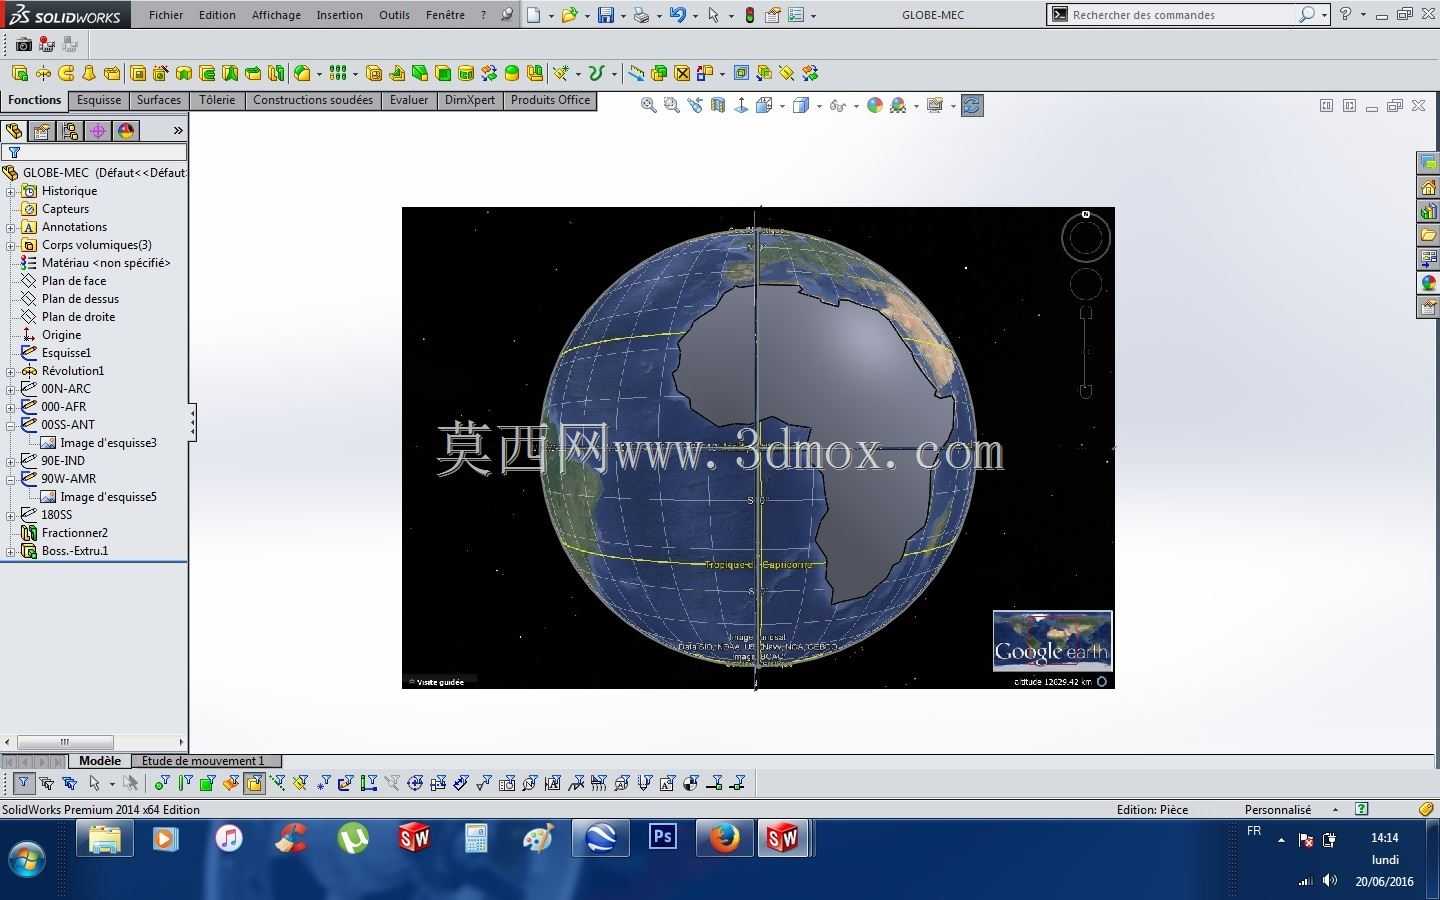Open the Display Style dropdown arrow
The height and width of the screenshot is (900, 1440).
(819, 106)
